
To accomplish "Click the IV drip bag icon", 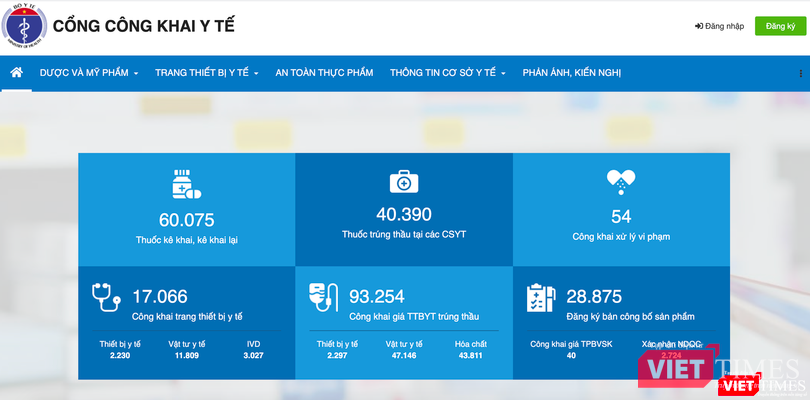I will [x=324, y=297].
